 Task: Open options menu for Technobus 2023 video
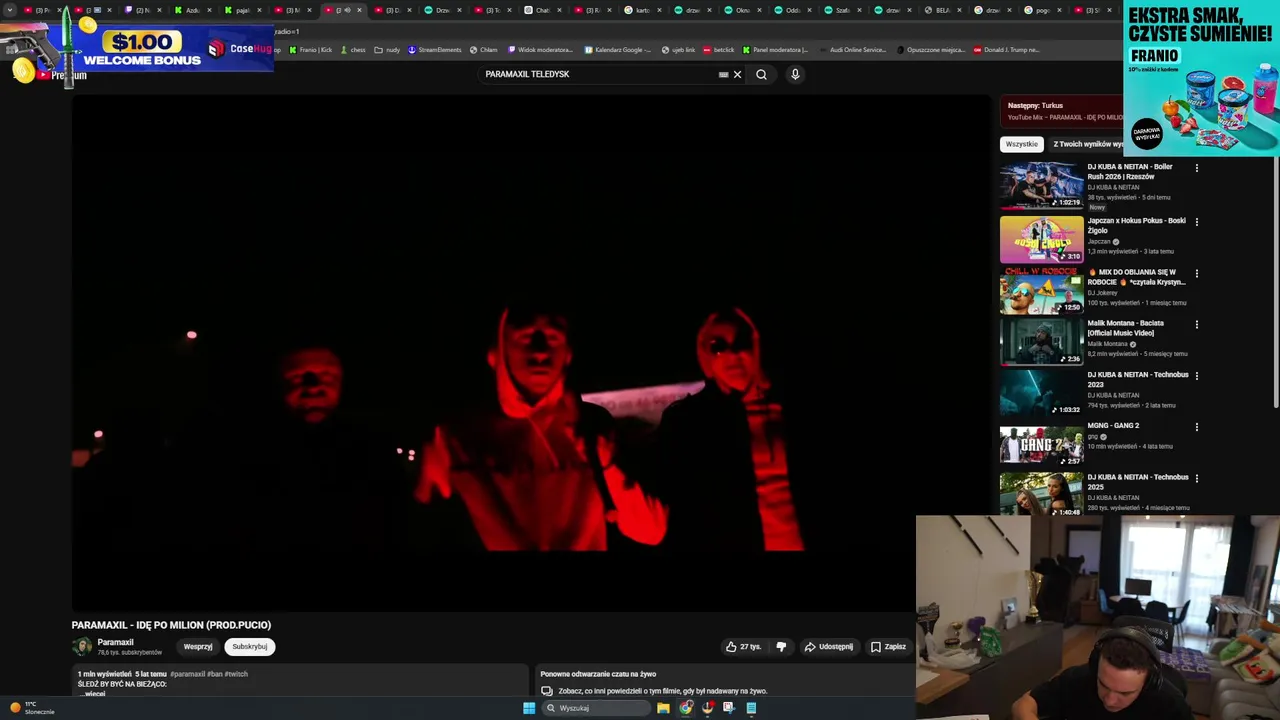(1196, 376)
